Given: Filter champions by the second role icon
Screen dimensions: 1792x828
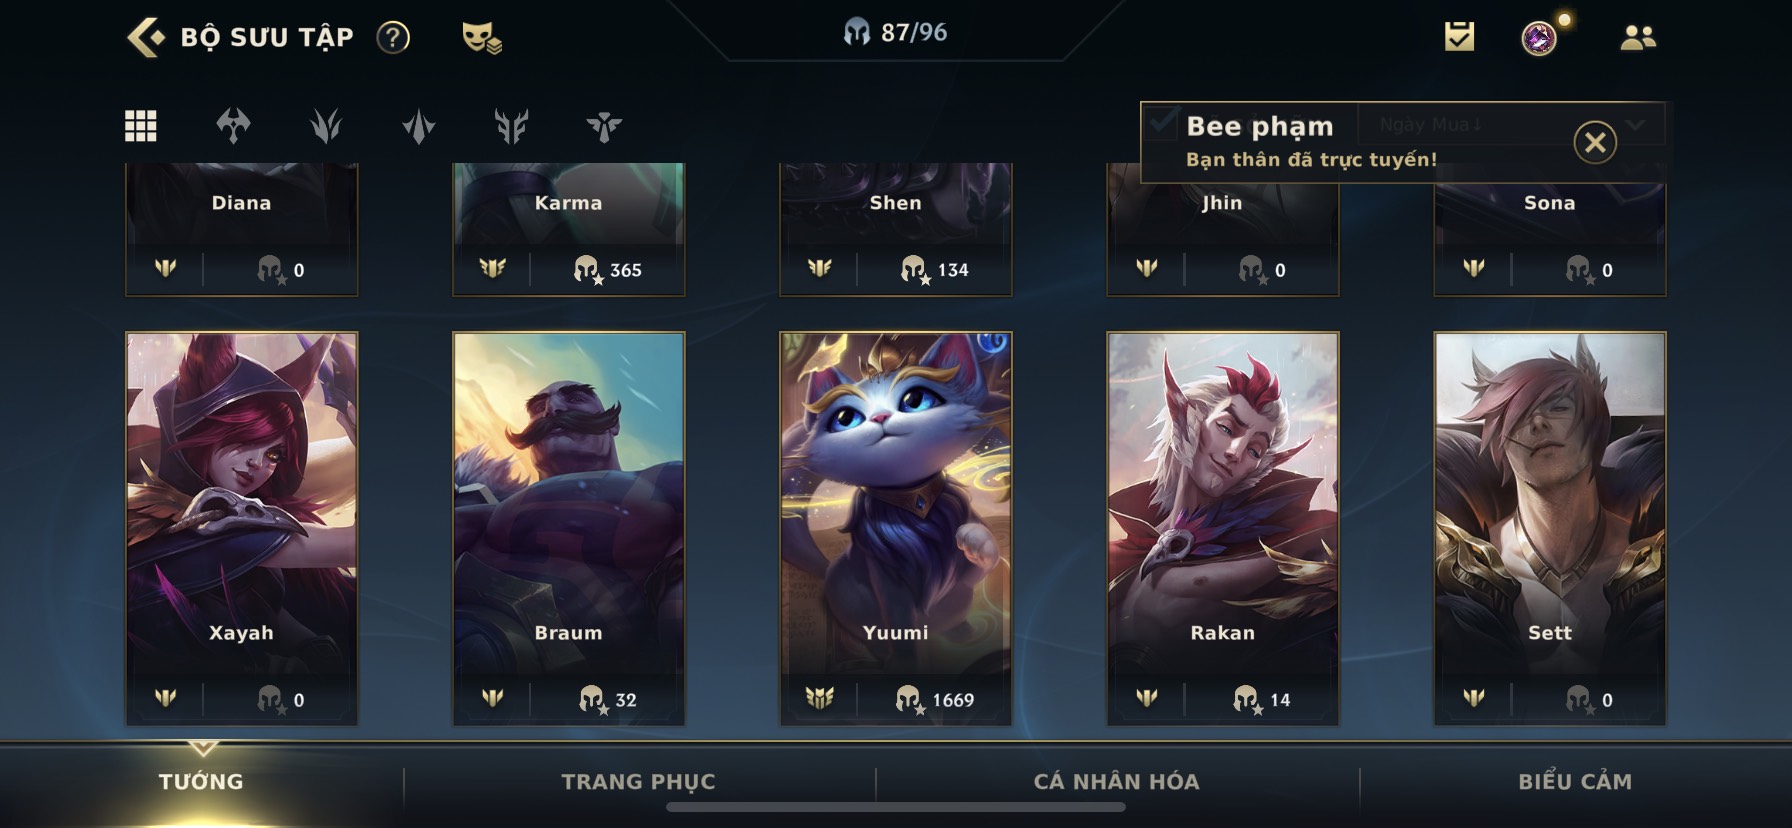Looking at the screenshot, I should pos(326,126).
